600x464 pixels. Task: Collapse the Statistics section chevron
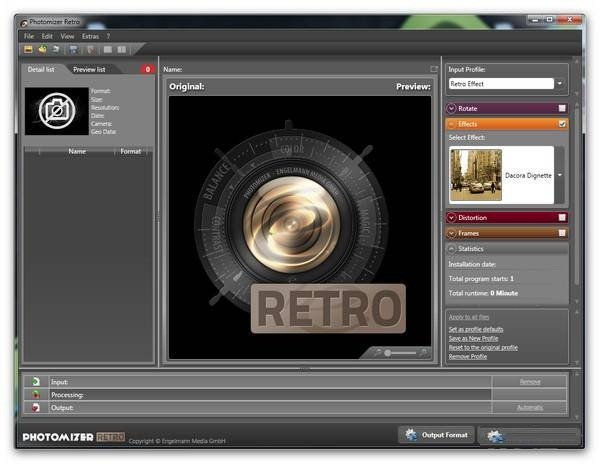point(452,249)
